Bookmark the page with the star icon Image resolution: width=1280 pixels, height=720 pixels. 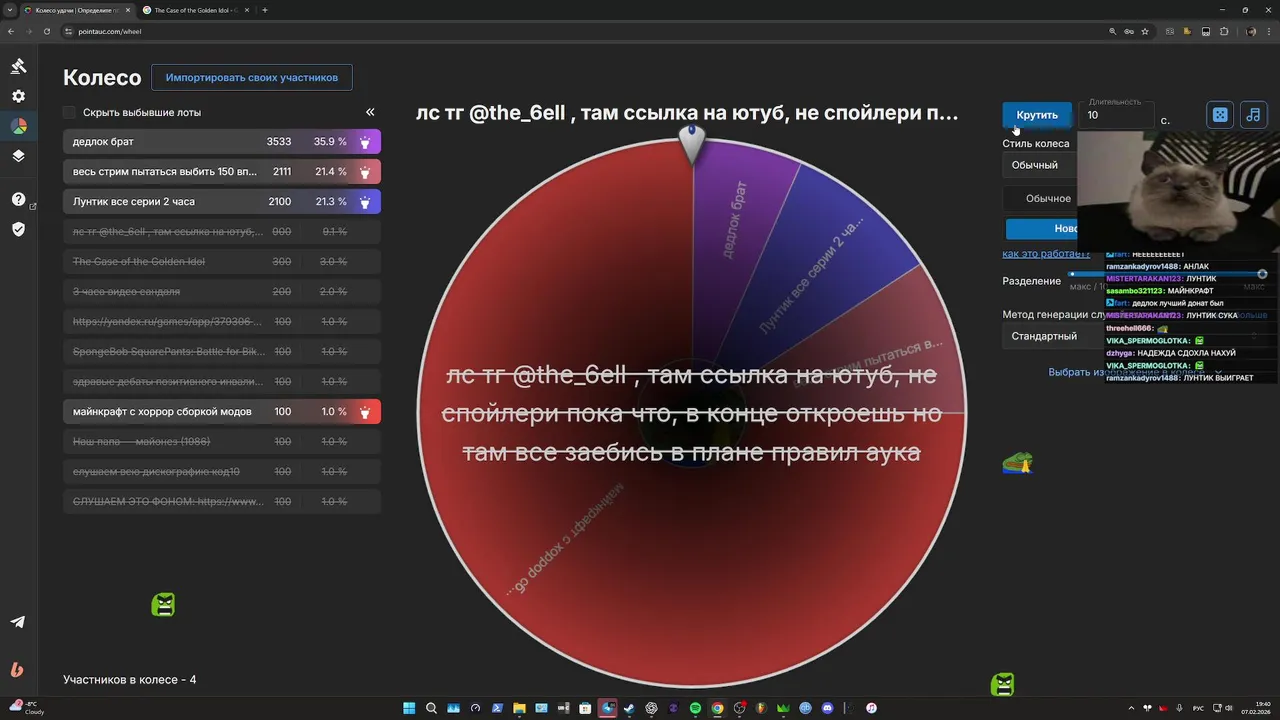point(1145,31)
